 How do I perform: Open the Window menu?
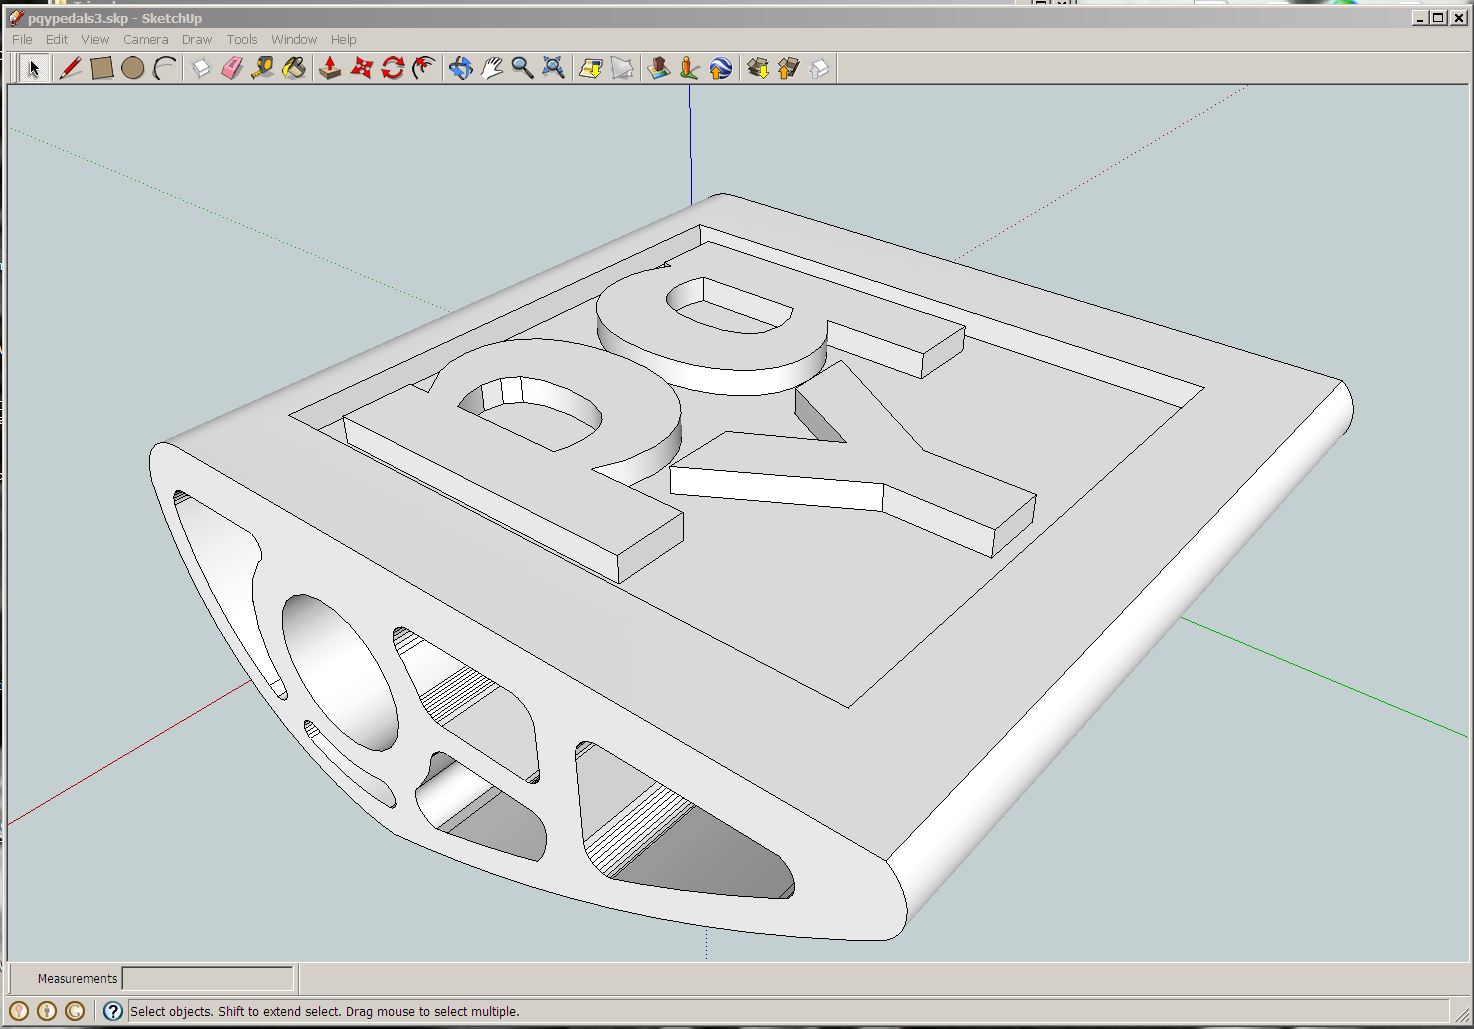(294, 40)
